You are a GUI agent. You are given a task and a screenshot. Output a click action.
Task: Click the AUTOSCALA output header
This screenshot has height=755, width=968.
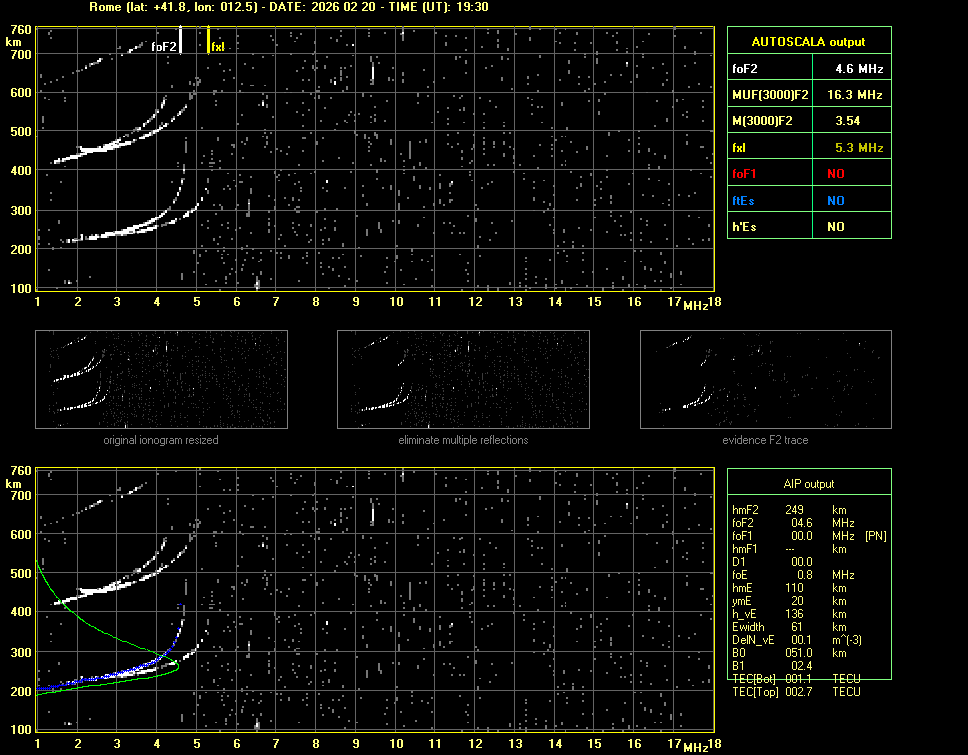[808, 42]
